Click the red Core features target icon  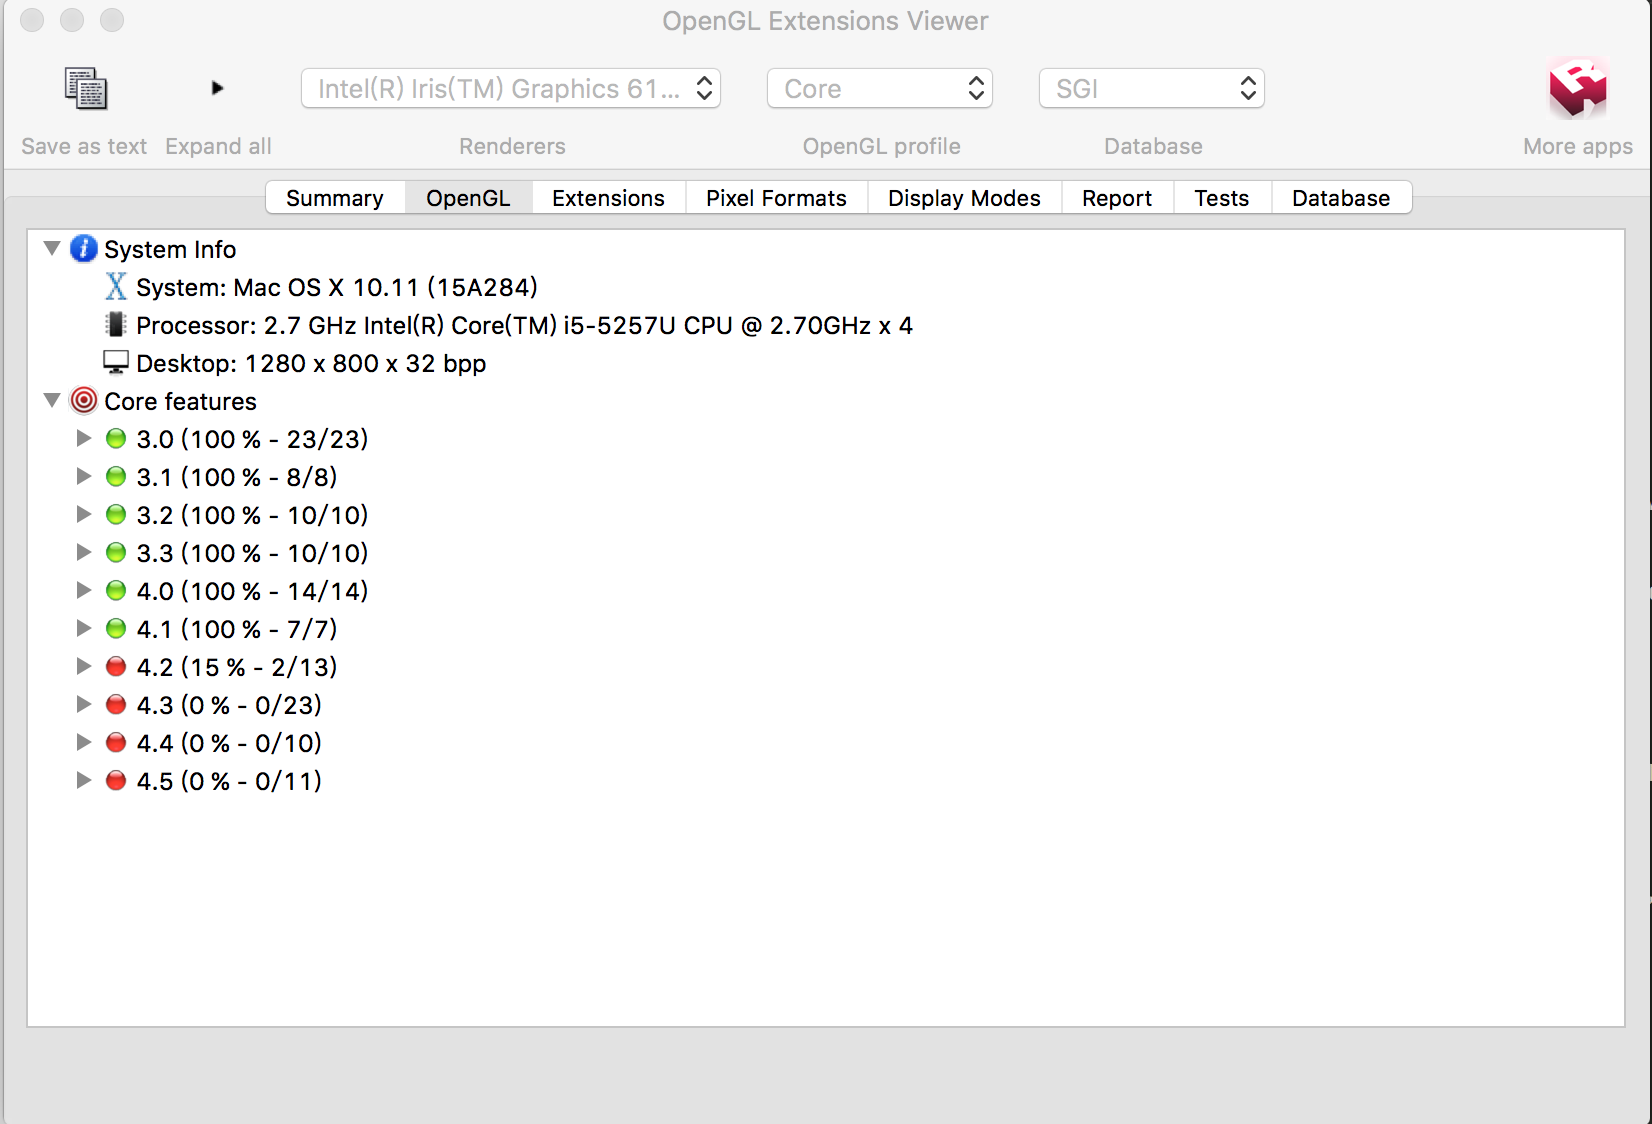pos(84,401)
